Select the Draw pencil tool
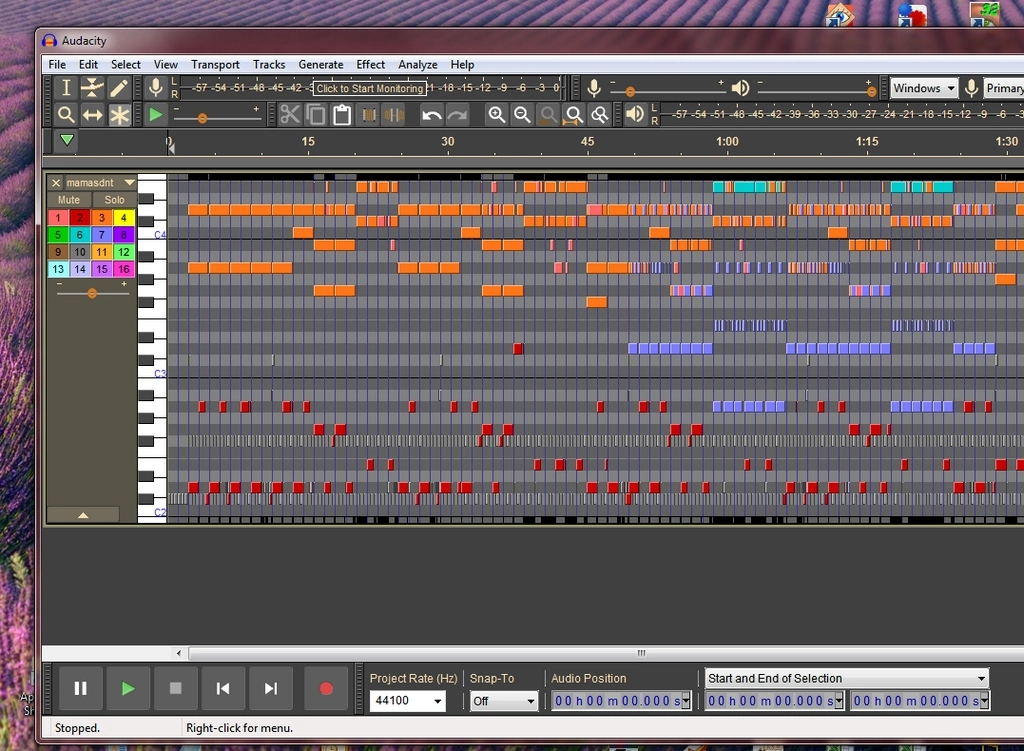 click(119, 88)
